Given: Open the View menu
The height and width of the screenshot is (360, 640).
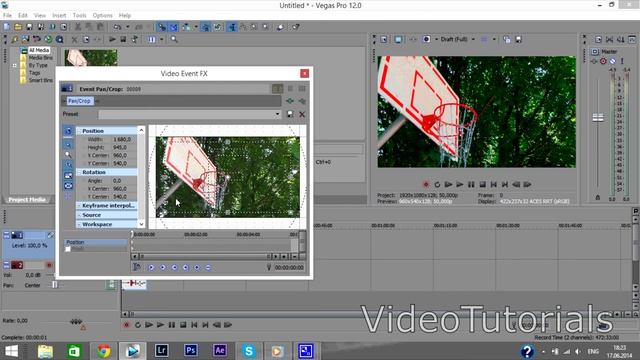Looking at the screenshot, I should 40,16.
